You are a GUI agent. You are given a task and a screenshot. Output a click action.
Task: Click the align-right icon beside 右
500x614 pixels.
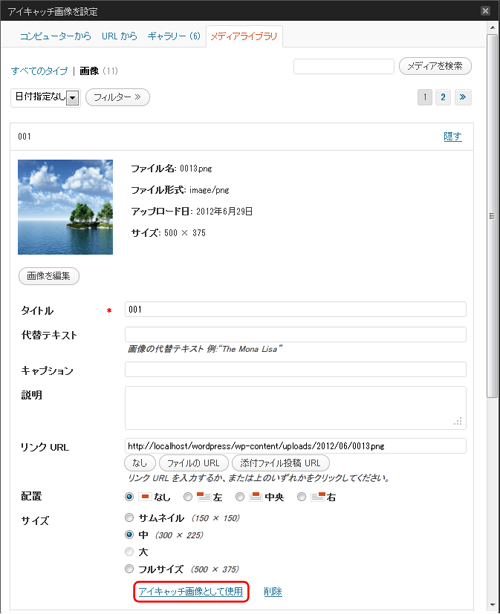point(318,497)
